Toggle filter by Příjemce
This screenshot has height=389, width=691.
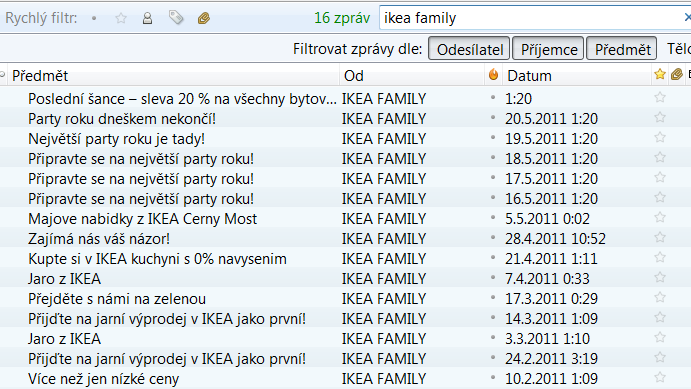[x=548, y=48]
